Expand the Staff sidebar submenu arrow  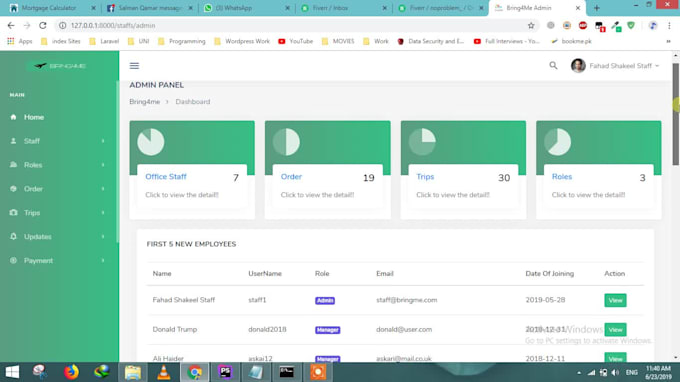tap(103, 141)
